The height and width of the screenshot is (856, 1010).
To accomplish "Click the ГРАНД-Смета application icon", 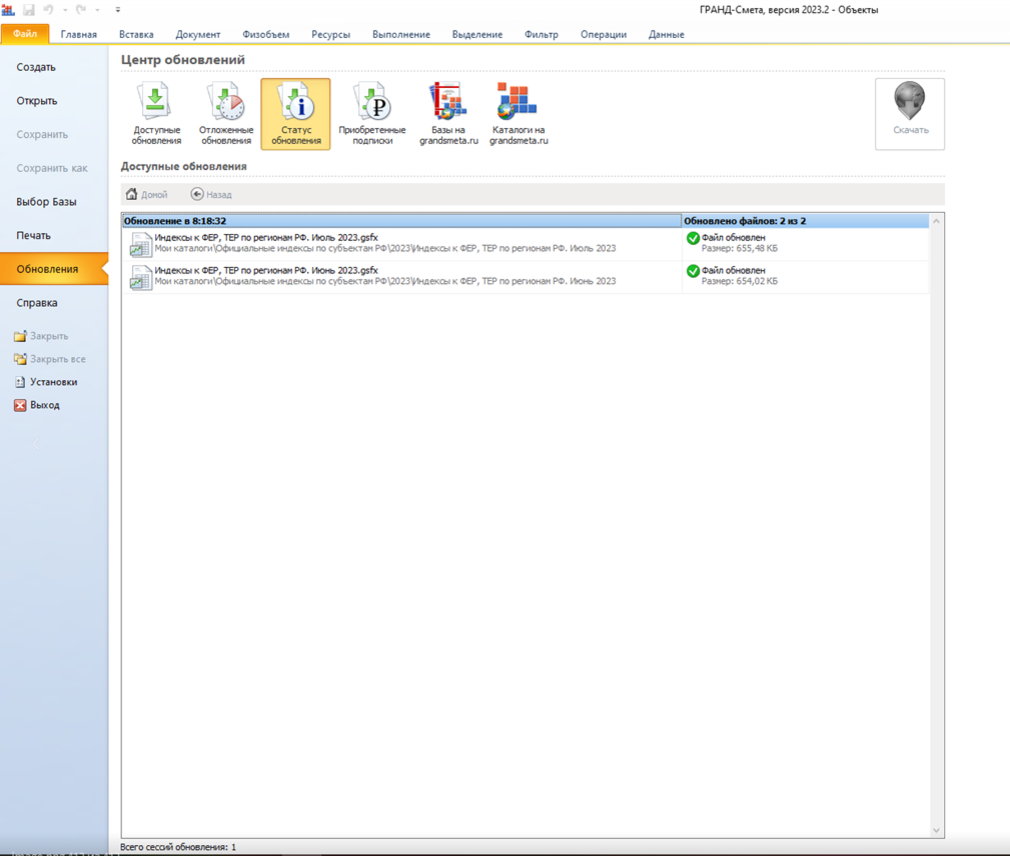I will (8, 10).
